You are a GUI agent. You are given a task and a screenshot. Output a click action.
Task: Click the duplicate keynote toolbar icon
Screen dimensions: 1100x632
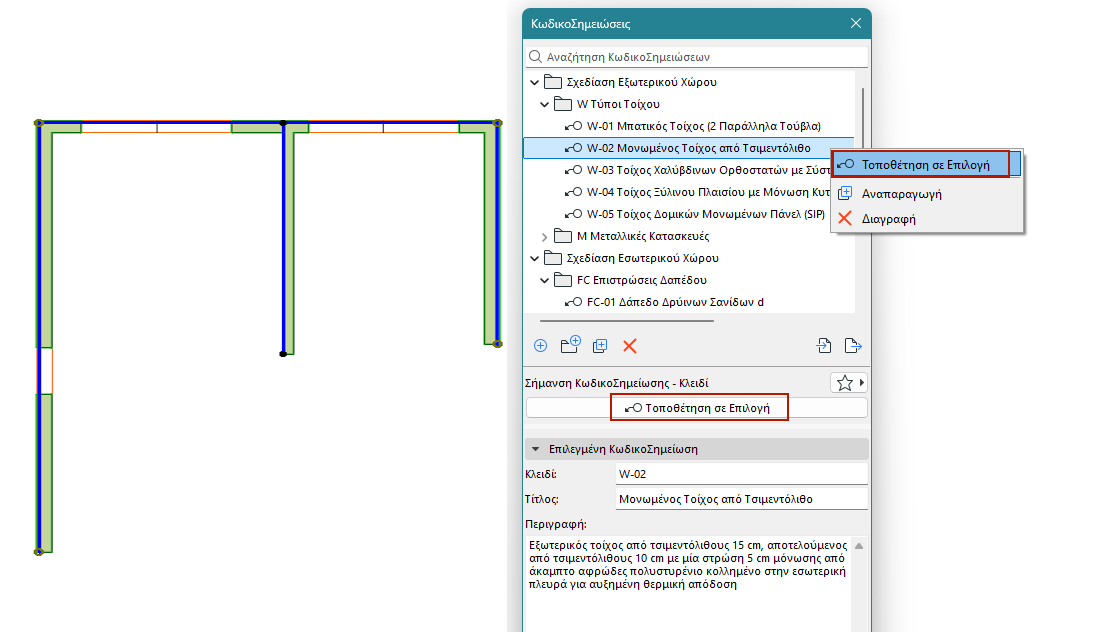point(600,346)
